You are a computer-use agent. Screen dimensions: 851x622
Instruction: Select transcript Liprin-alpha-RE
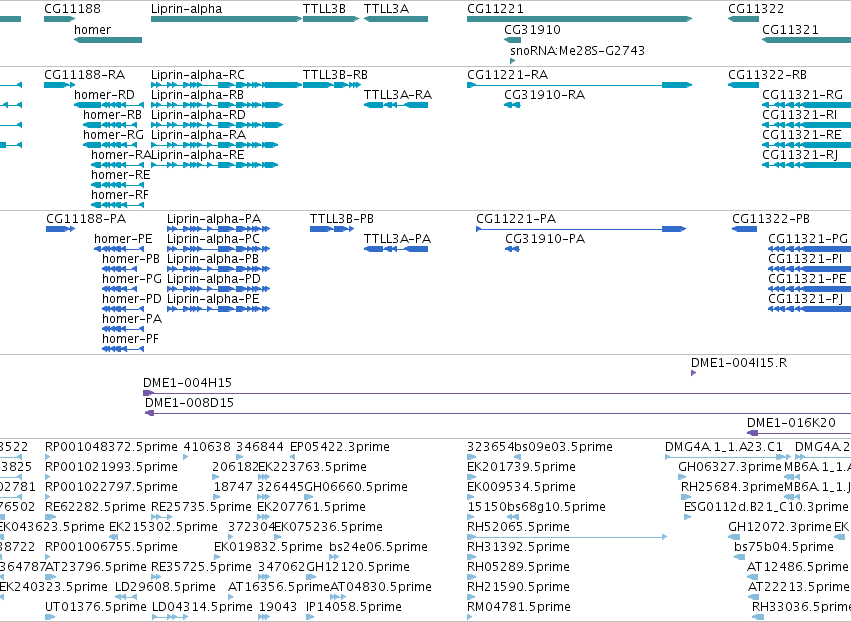198,155
